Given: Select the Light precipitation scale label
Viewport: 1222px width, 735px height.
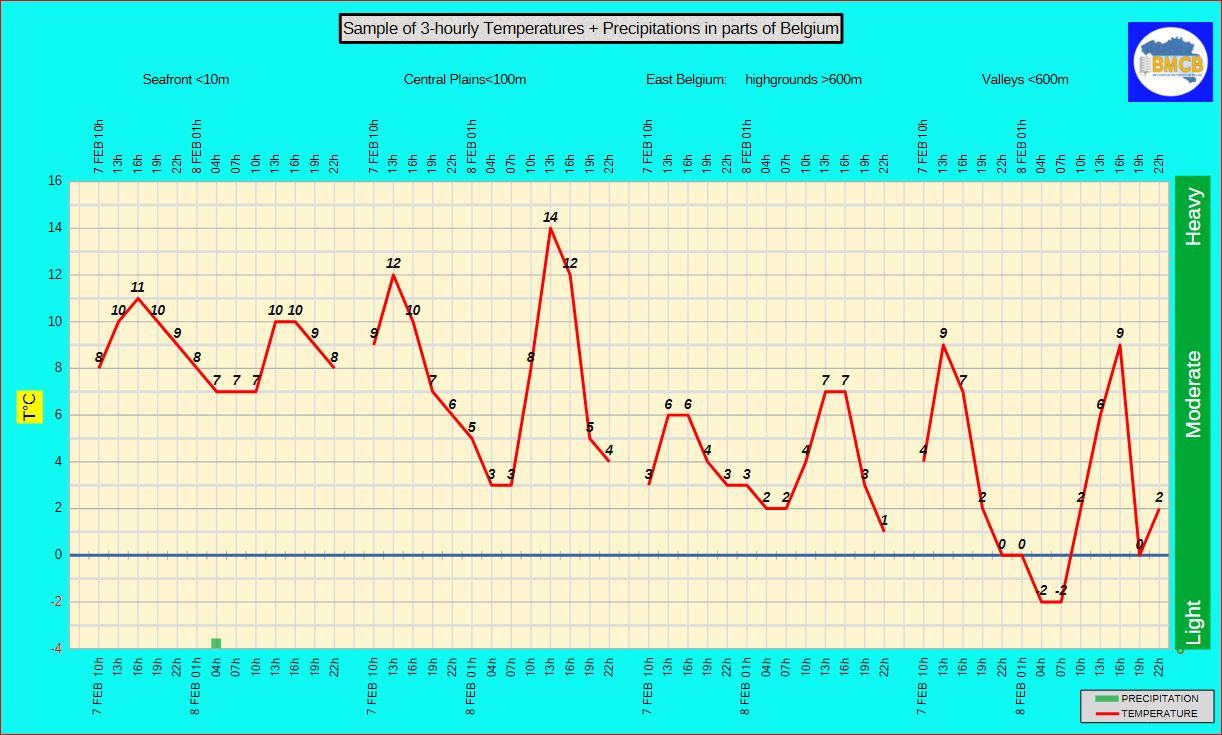Looking at the screenshot, I should 1193,622.
